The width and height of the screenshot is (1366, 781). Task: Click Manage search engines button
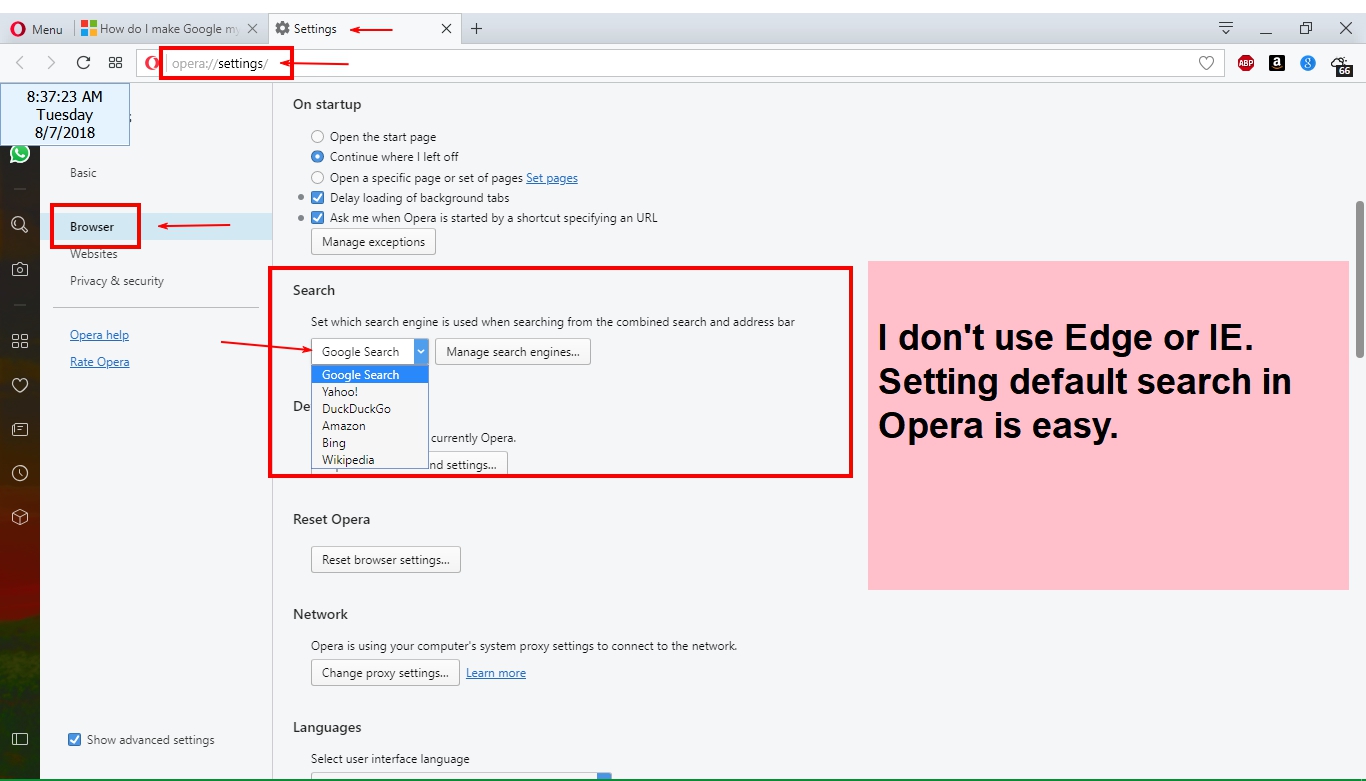(x=513, y=352)
